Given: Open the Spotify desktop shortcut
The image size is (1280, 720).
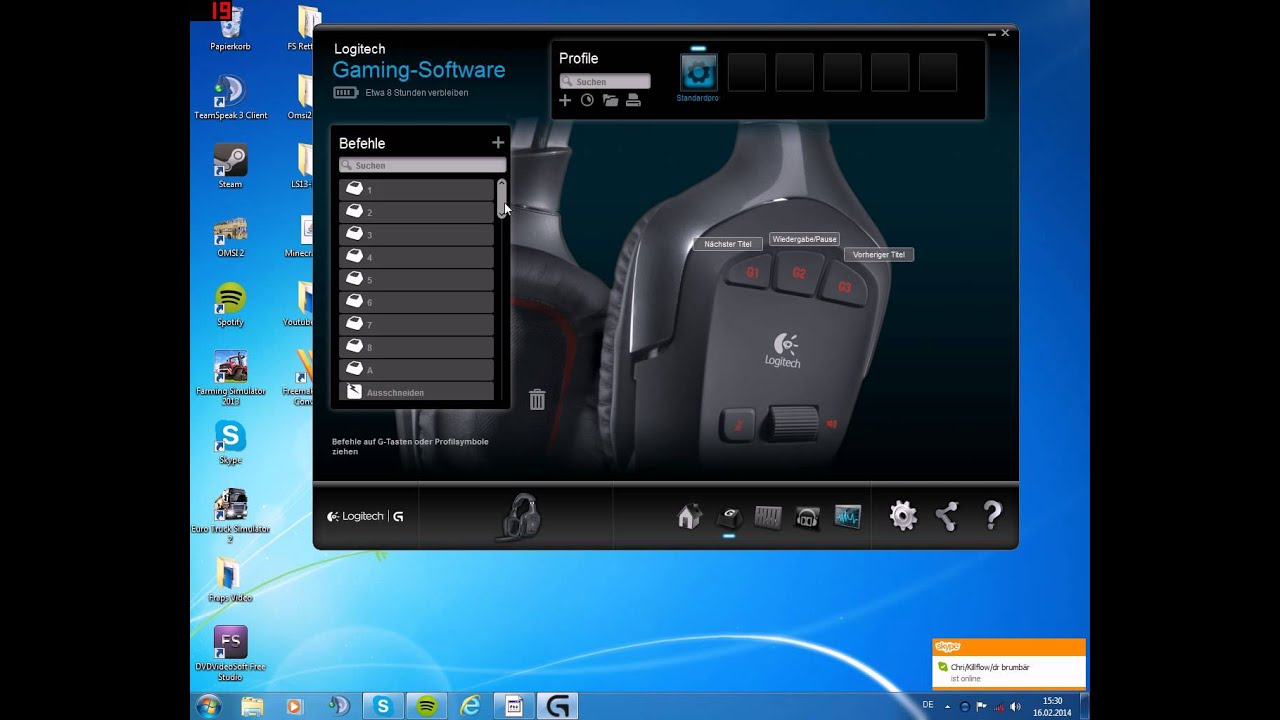Looking at the screenshot, I should (230, 304).
